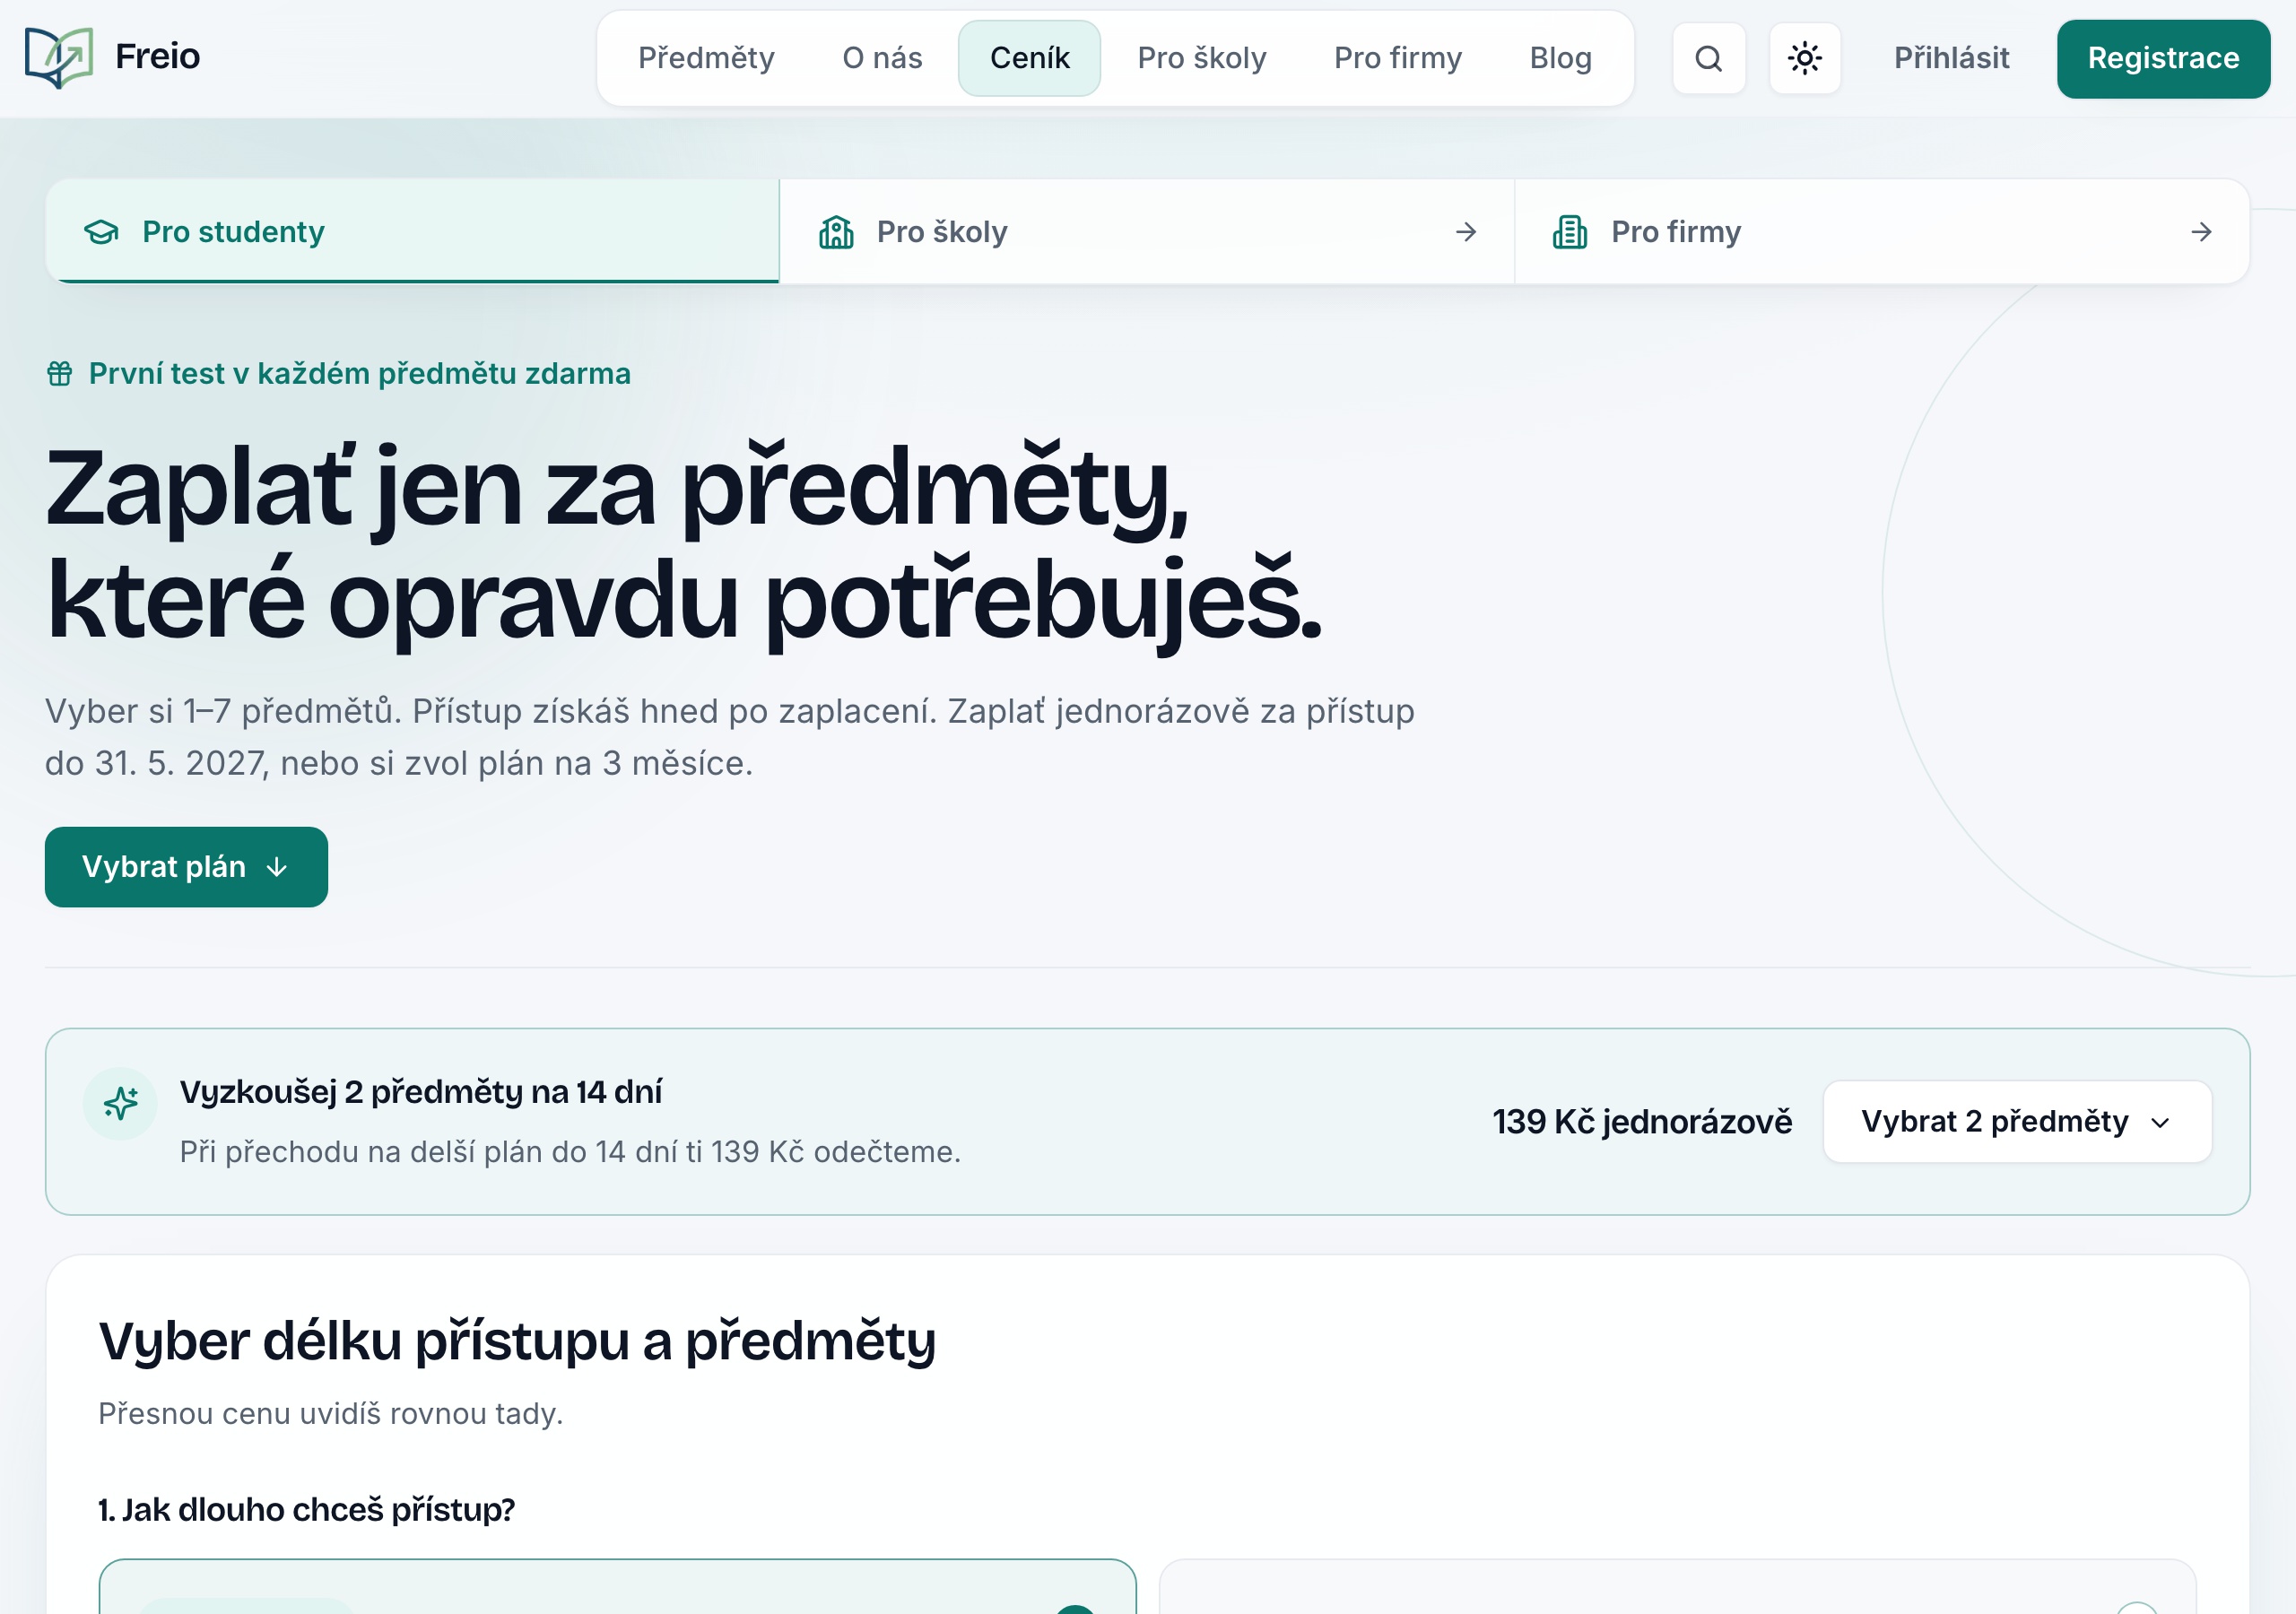Image resolution: width=2296 pixels, height=1614 pixels.
Task: Select the Pro studenty tab
Action: point(412,232)
